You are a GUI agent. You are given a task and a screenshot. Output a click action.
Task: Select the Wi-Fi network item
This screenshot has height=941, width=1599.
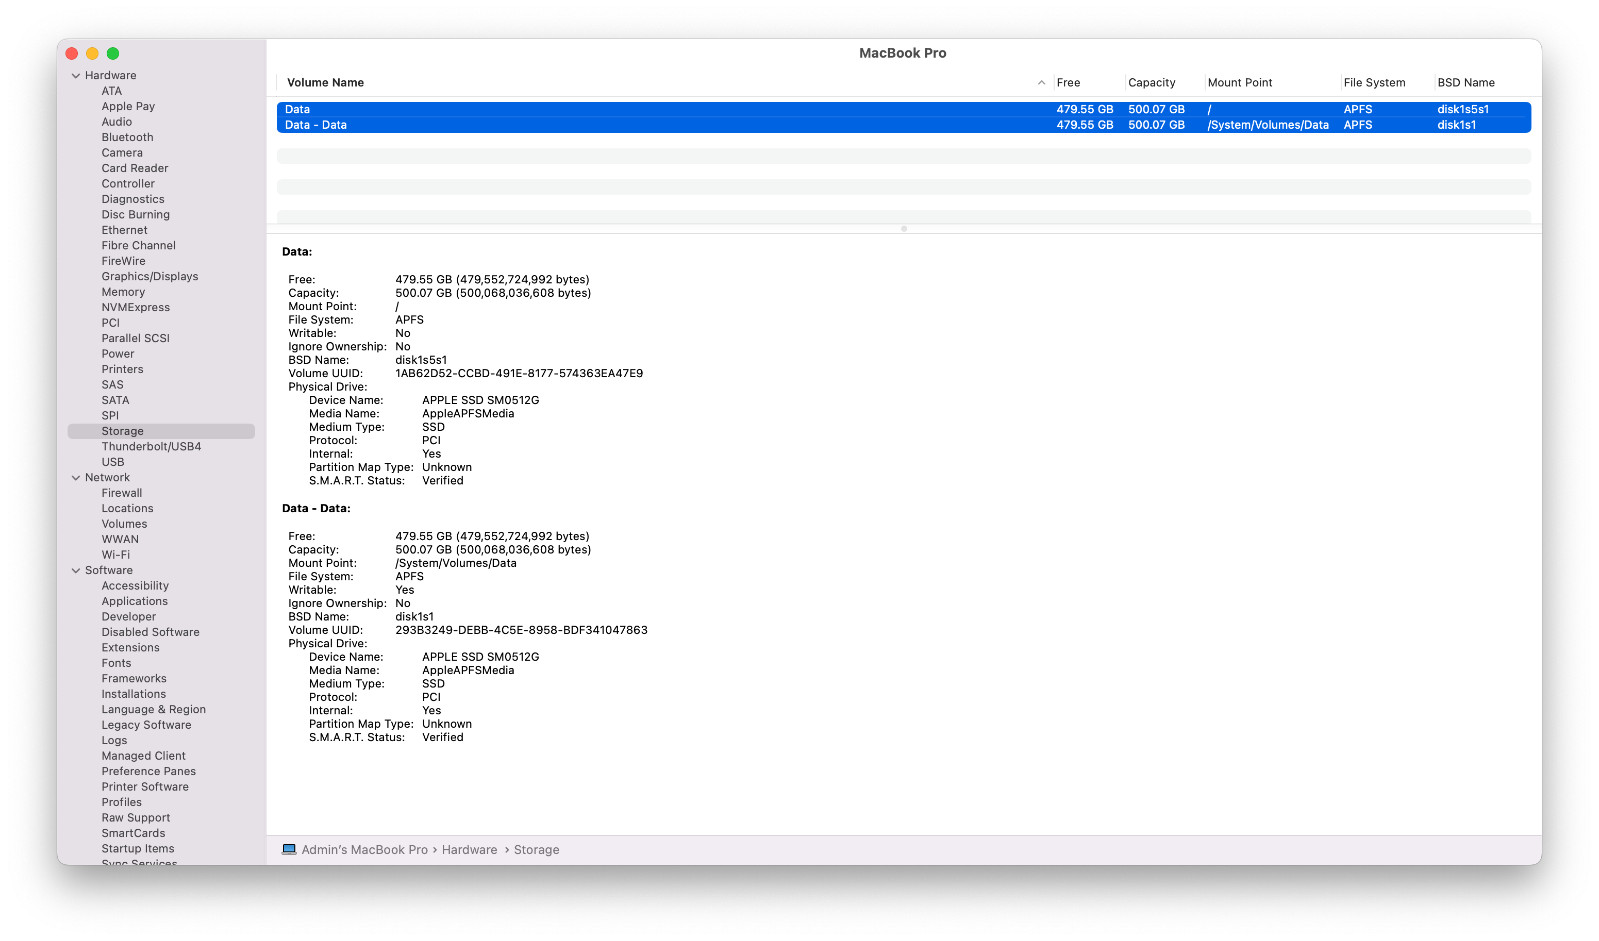pyautogui.click(x=116, y=555)
